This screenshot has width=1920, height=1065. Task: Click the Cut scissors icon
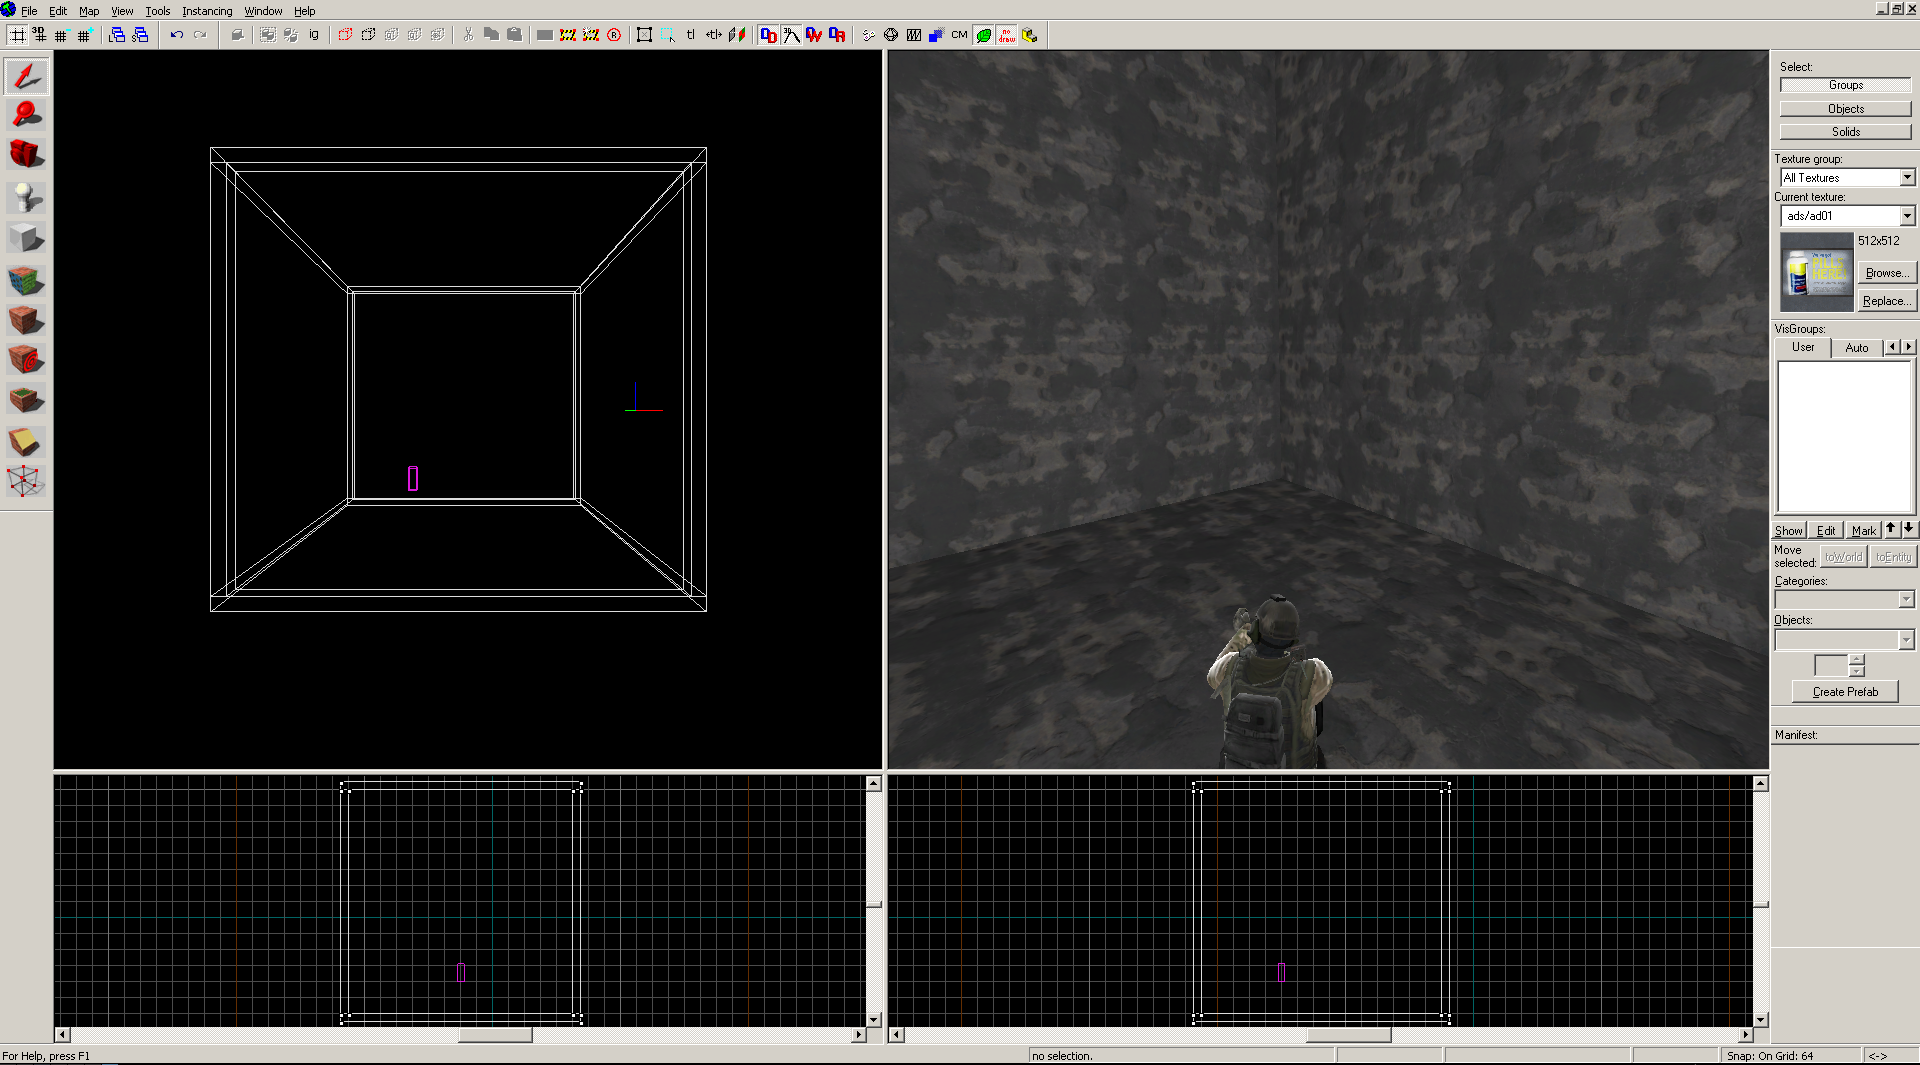[x=468, y=35]
